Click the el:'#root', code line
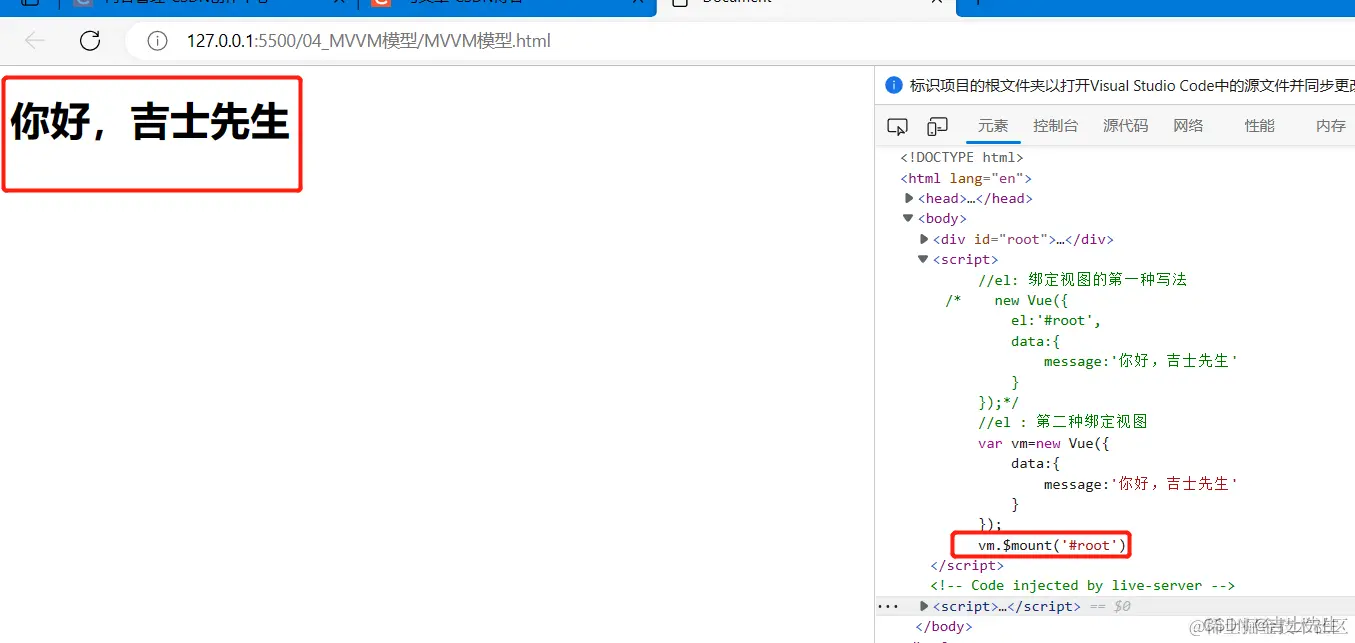This screenshot has width=1355, height=643. coord(1056,320)
